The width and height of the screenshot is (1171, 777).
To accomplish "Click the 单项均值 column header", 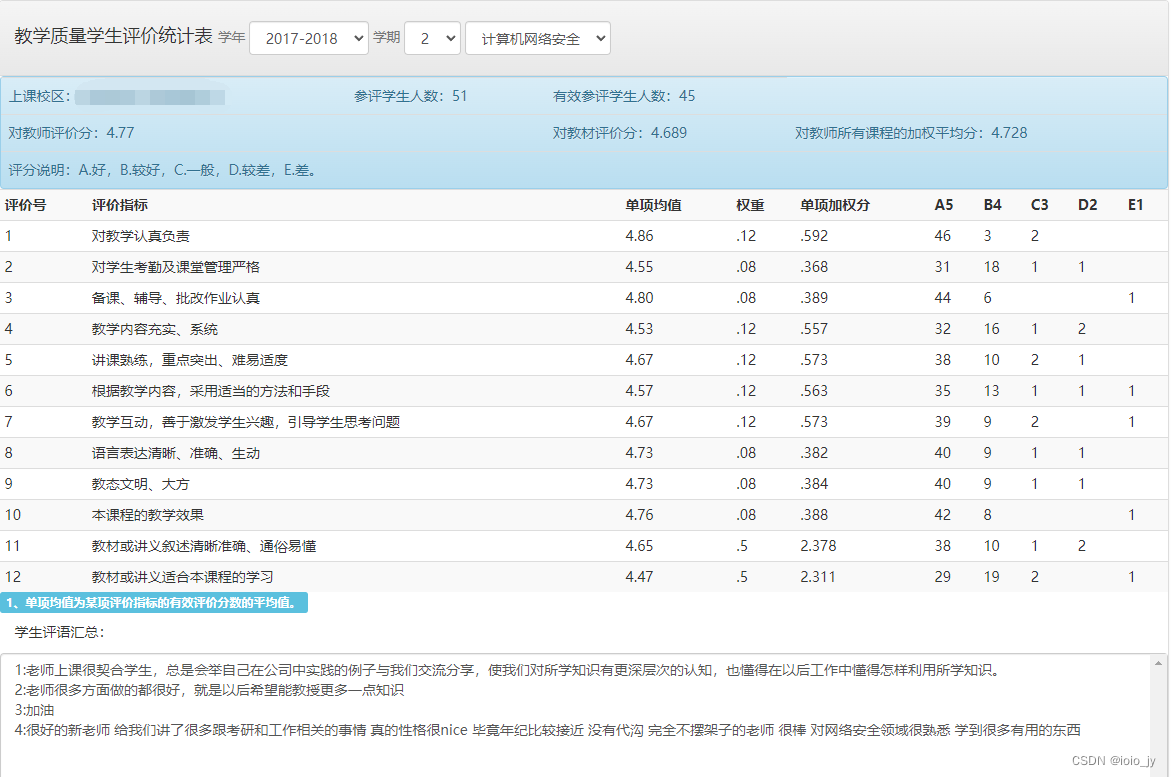I will (653, 205).
